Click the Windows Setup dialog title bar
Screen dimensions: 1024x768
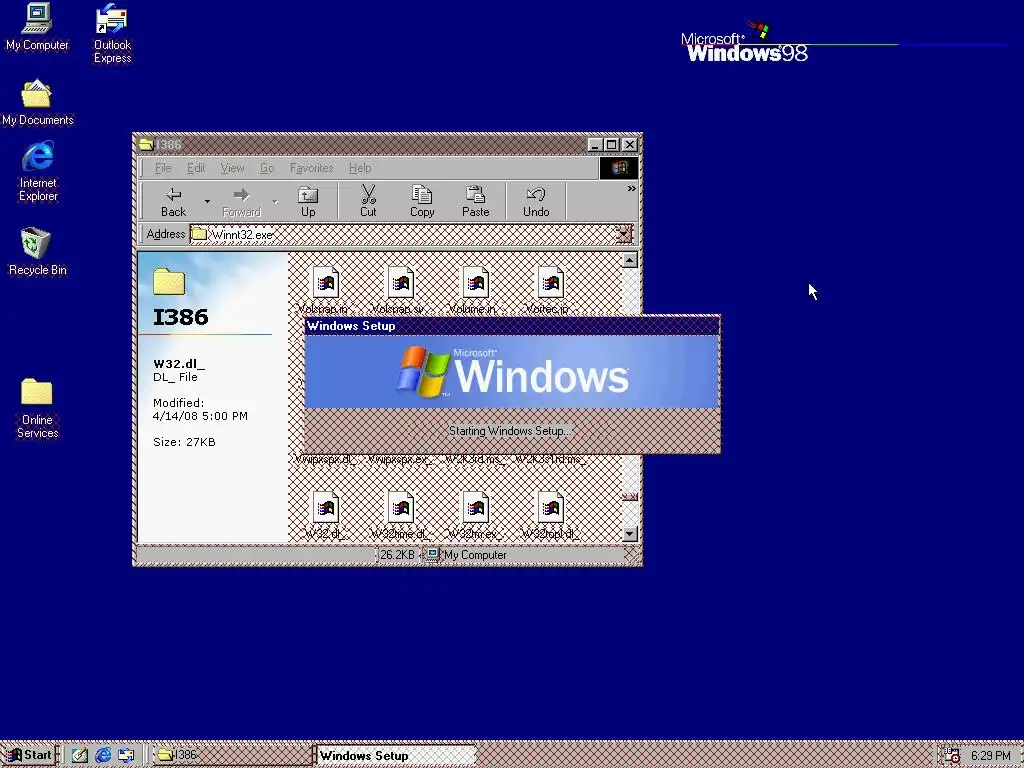512,326
